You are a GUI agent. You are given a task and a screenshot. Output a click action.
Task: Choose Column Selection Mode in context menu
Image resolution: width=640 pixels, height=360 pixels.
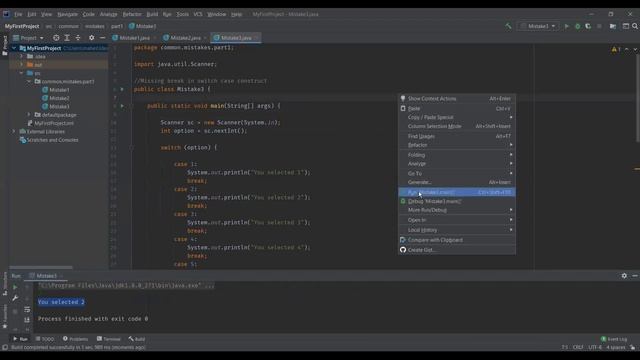pyautogui.click(x=457, y=126)
